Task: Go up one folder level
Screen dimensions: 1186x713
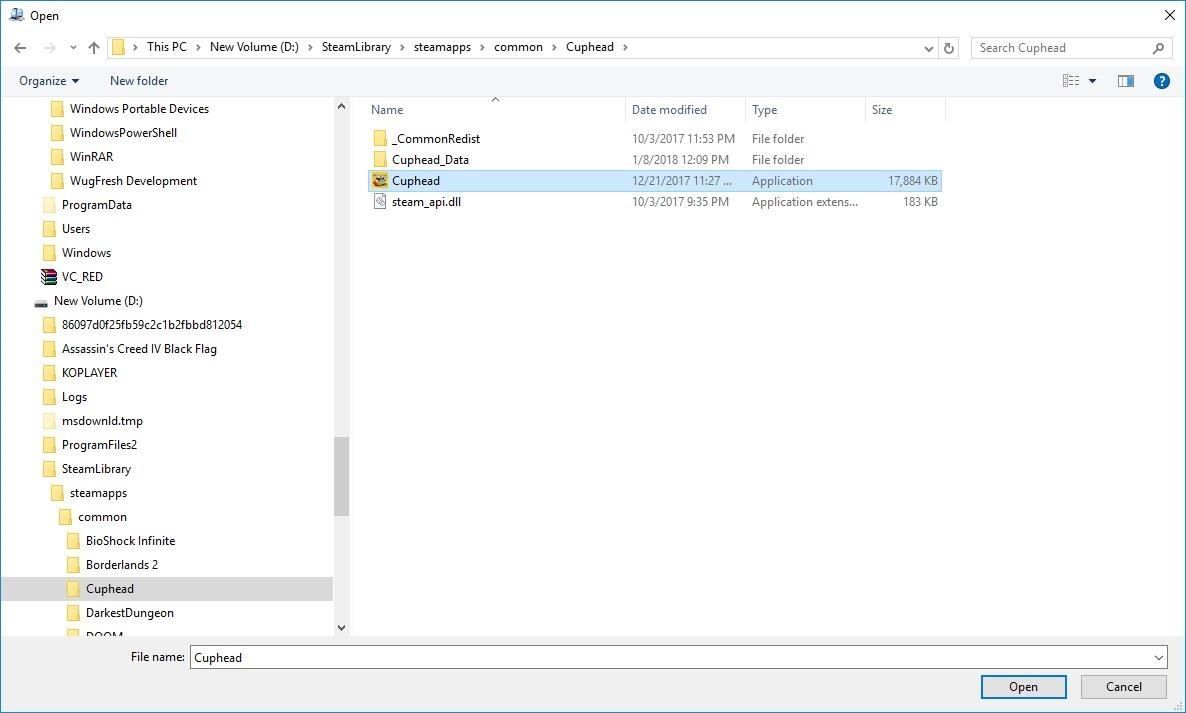Action: (x=93, y=47)
